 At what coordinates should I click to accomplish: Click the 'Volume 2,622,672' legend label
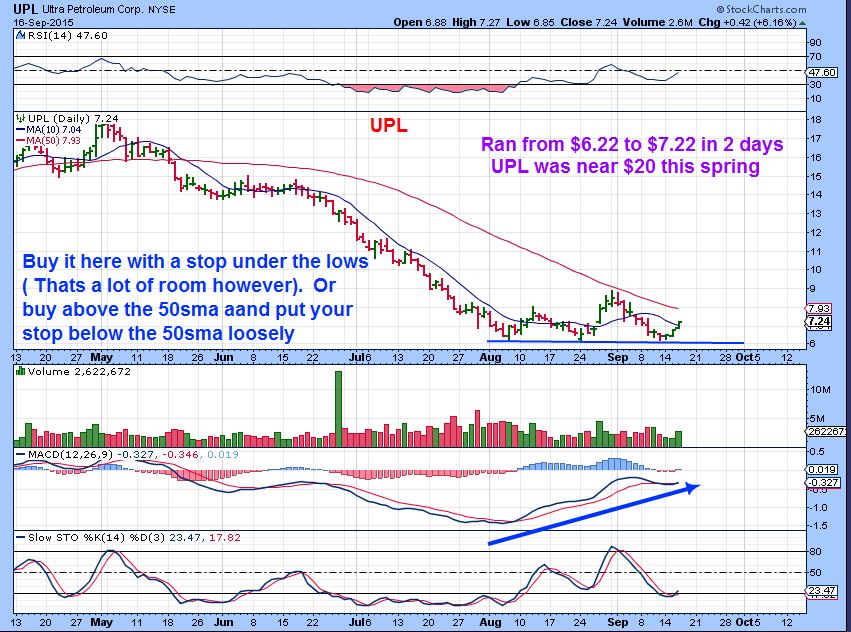point(79,371)
